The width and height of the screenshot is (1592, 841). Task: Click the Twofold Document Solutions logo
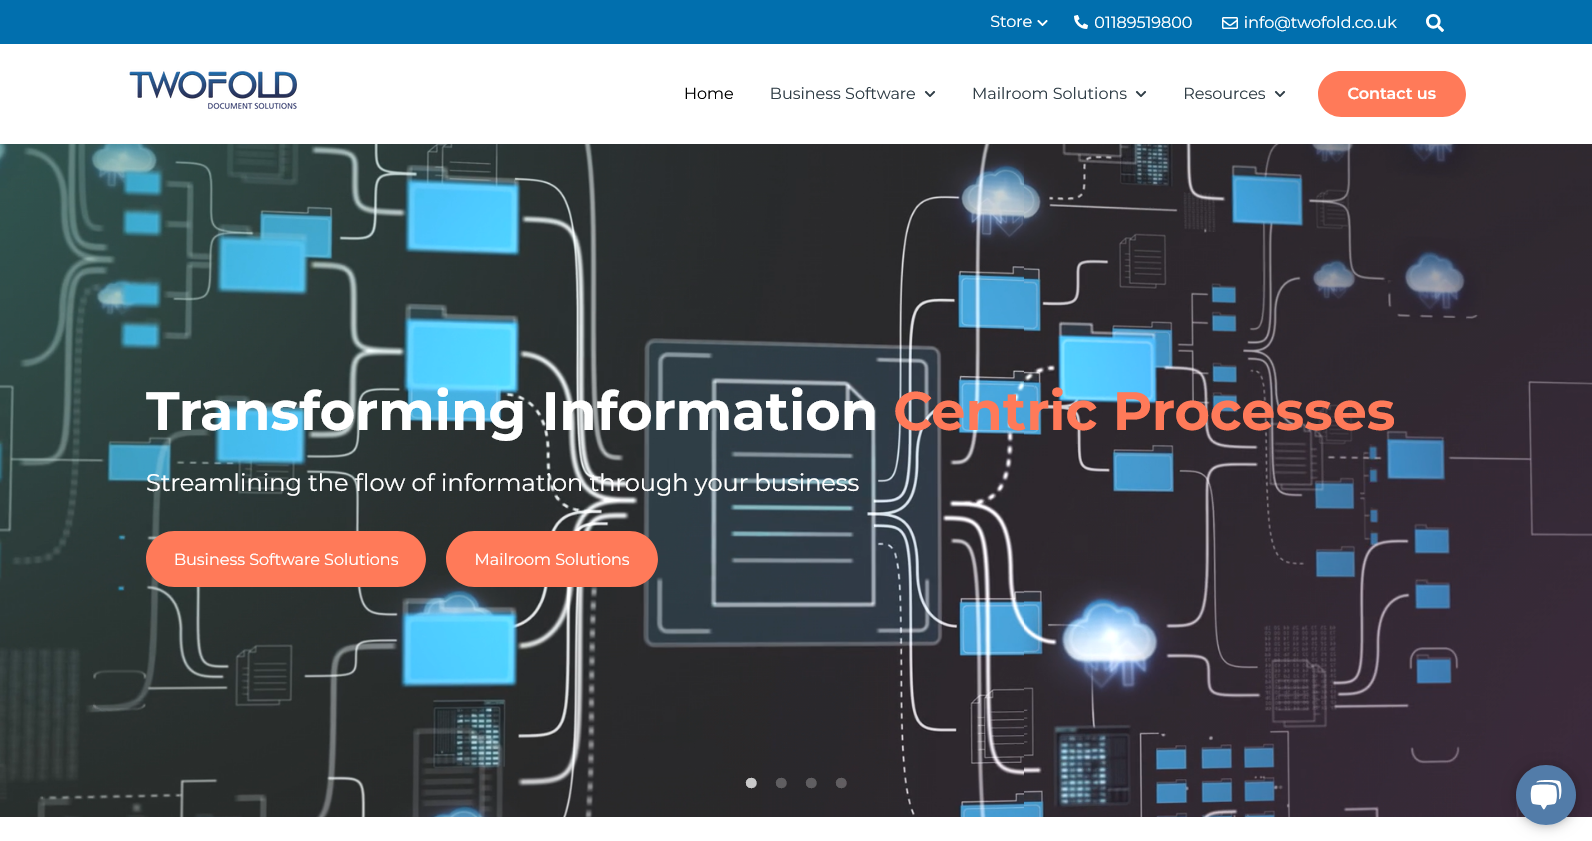click(213, 90)
